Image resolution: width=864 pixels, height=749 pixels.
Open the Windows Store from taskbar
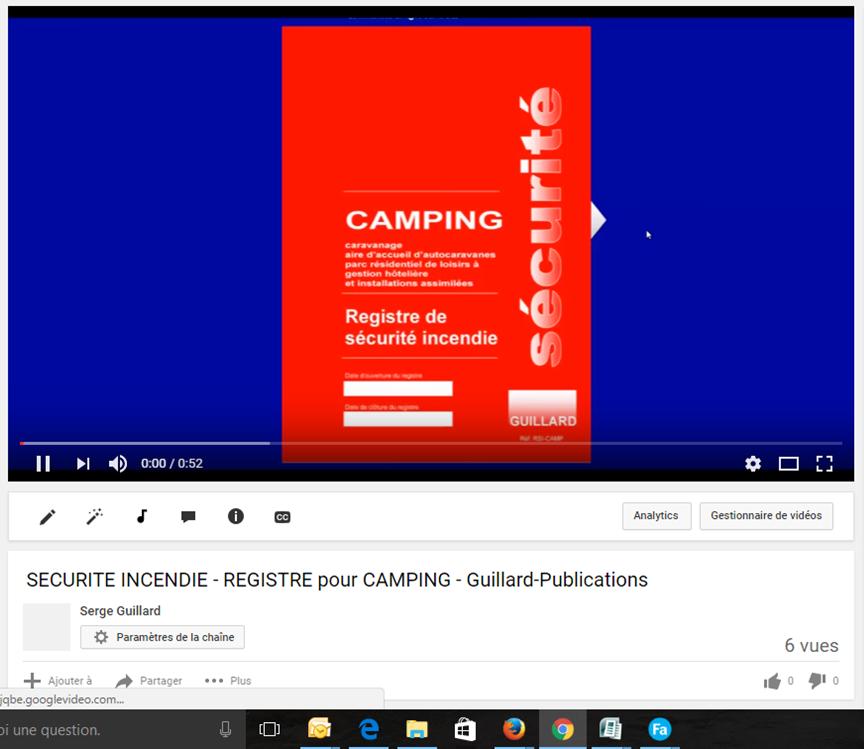[465, 729]
